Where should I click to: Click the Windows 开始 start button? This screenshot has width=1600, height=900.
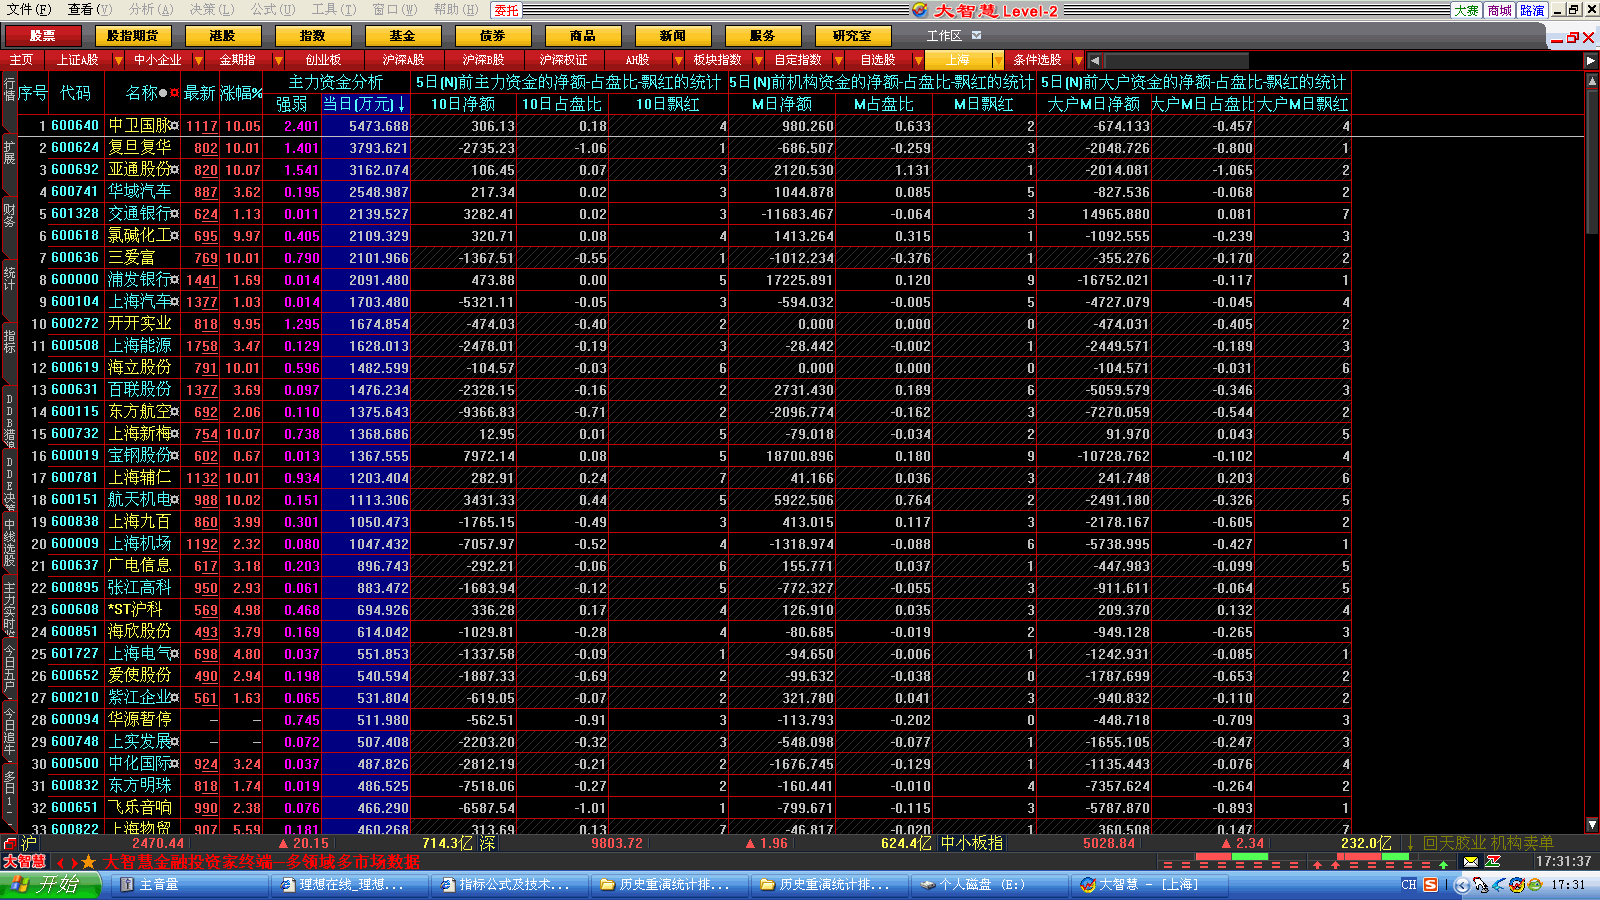(50, 885)
